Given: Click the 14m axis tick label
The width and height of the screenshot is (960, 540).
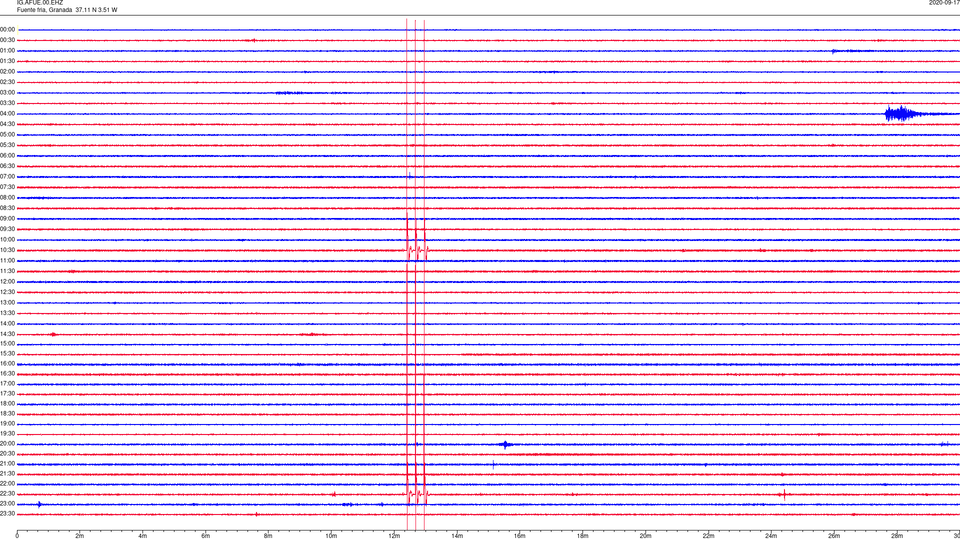Looking at the screenshot, I should (x=457, y=536).
